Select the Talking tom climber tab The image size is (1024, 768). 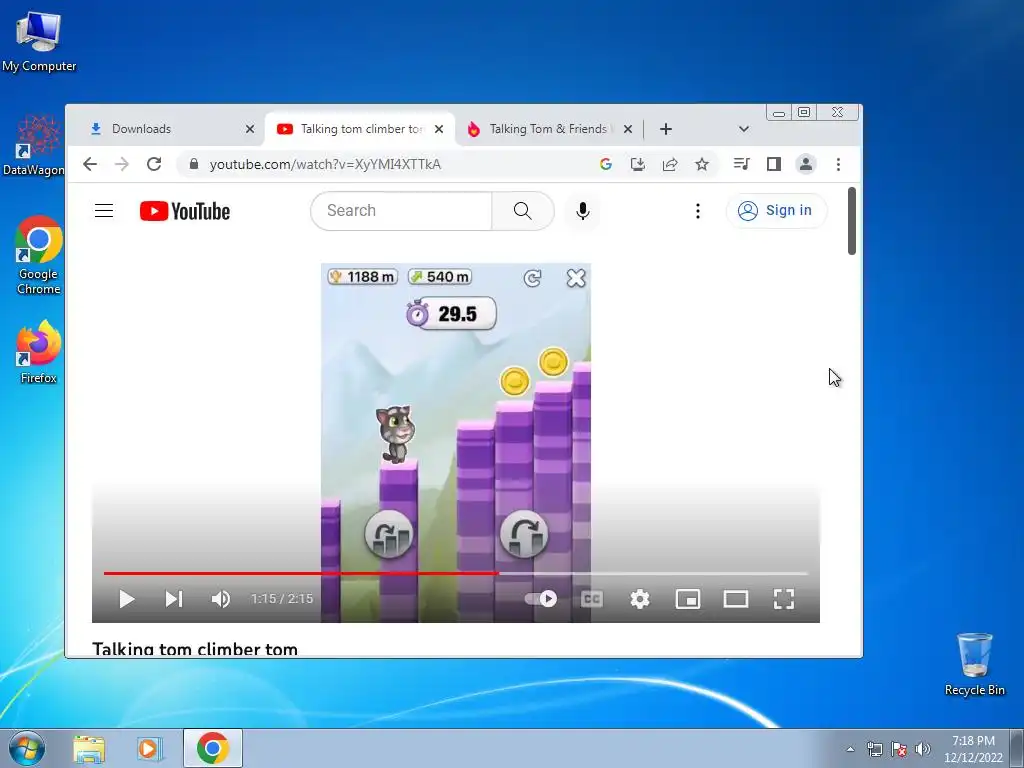coord(353,129)
